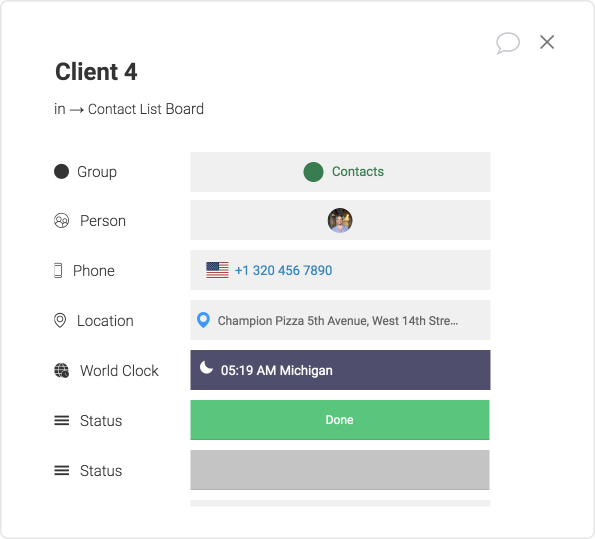The image size is (595, 539).
Task: Open the conversation speech bubble icon
Action: click(x=508, y=43)
